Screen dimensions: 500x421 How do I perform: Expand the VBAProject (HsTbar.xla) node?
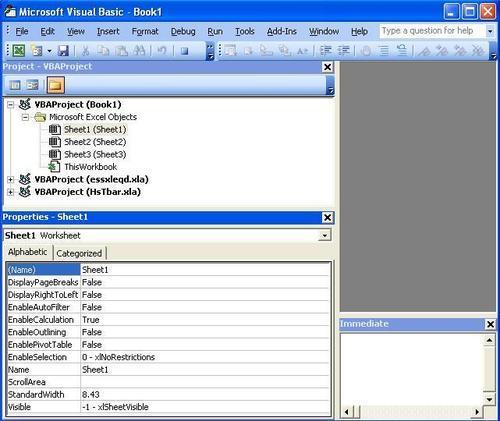(x=11, y=192)
